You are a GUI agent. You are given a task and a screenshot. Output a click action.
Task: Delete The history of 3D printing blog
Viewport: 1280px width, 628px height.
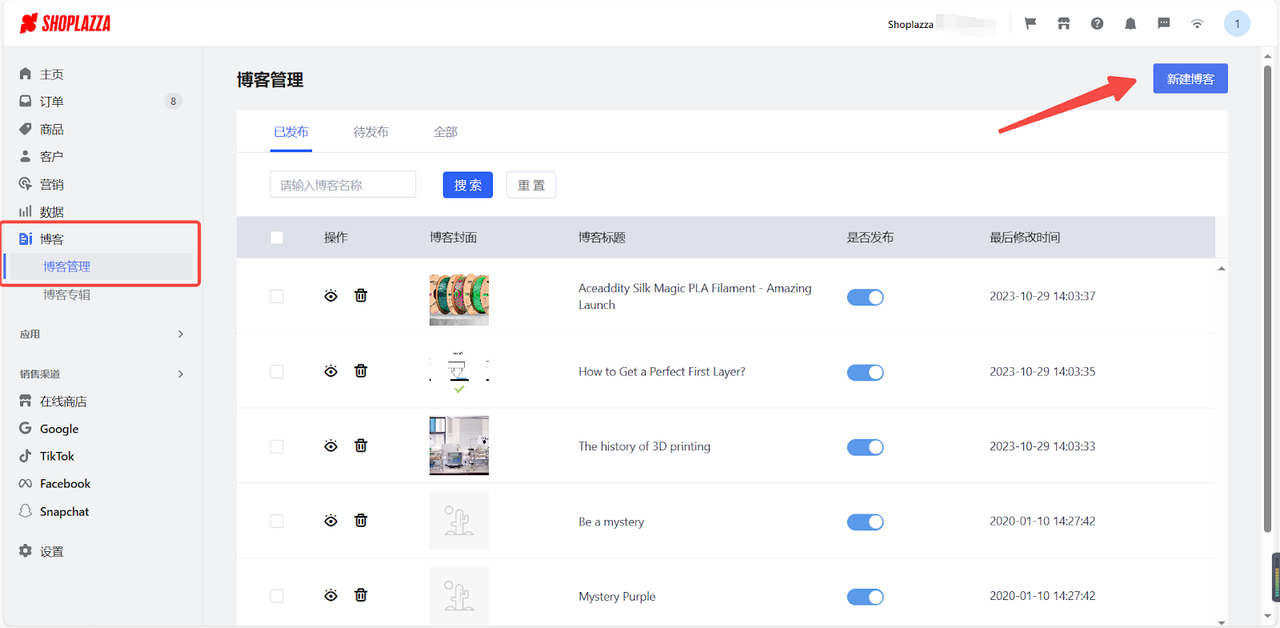point(361,446)
